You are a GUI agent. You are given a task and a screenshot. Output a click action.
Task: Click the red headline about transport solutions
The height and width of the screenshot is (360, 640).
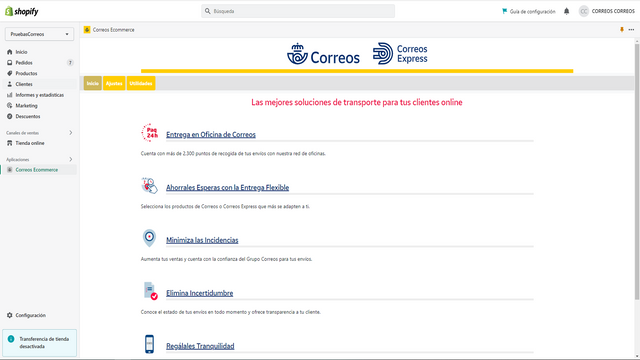[357, 102]
